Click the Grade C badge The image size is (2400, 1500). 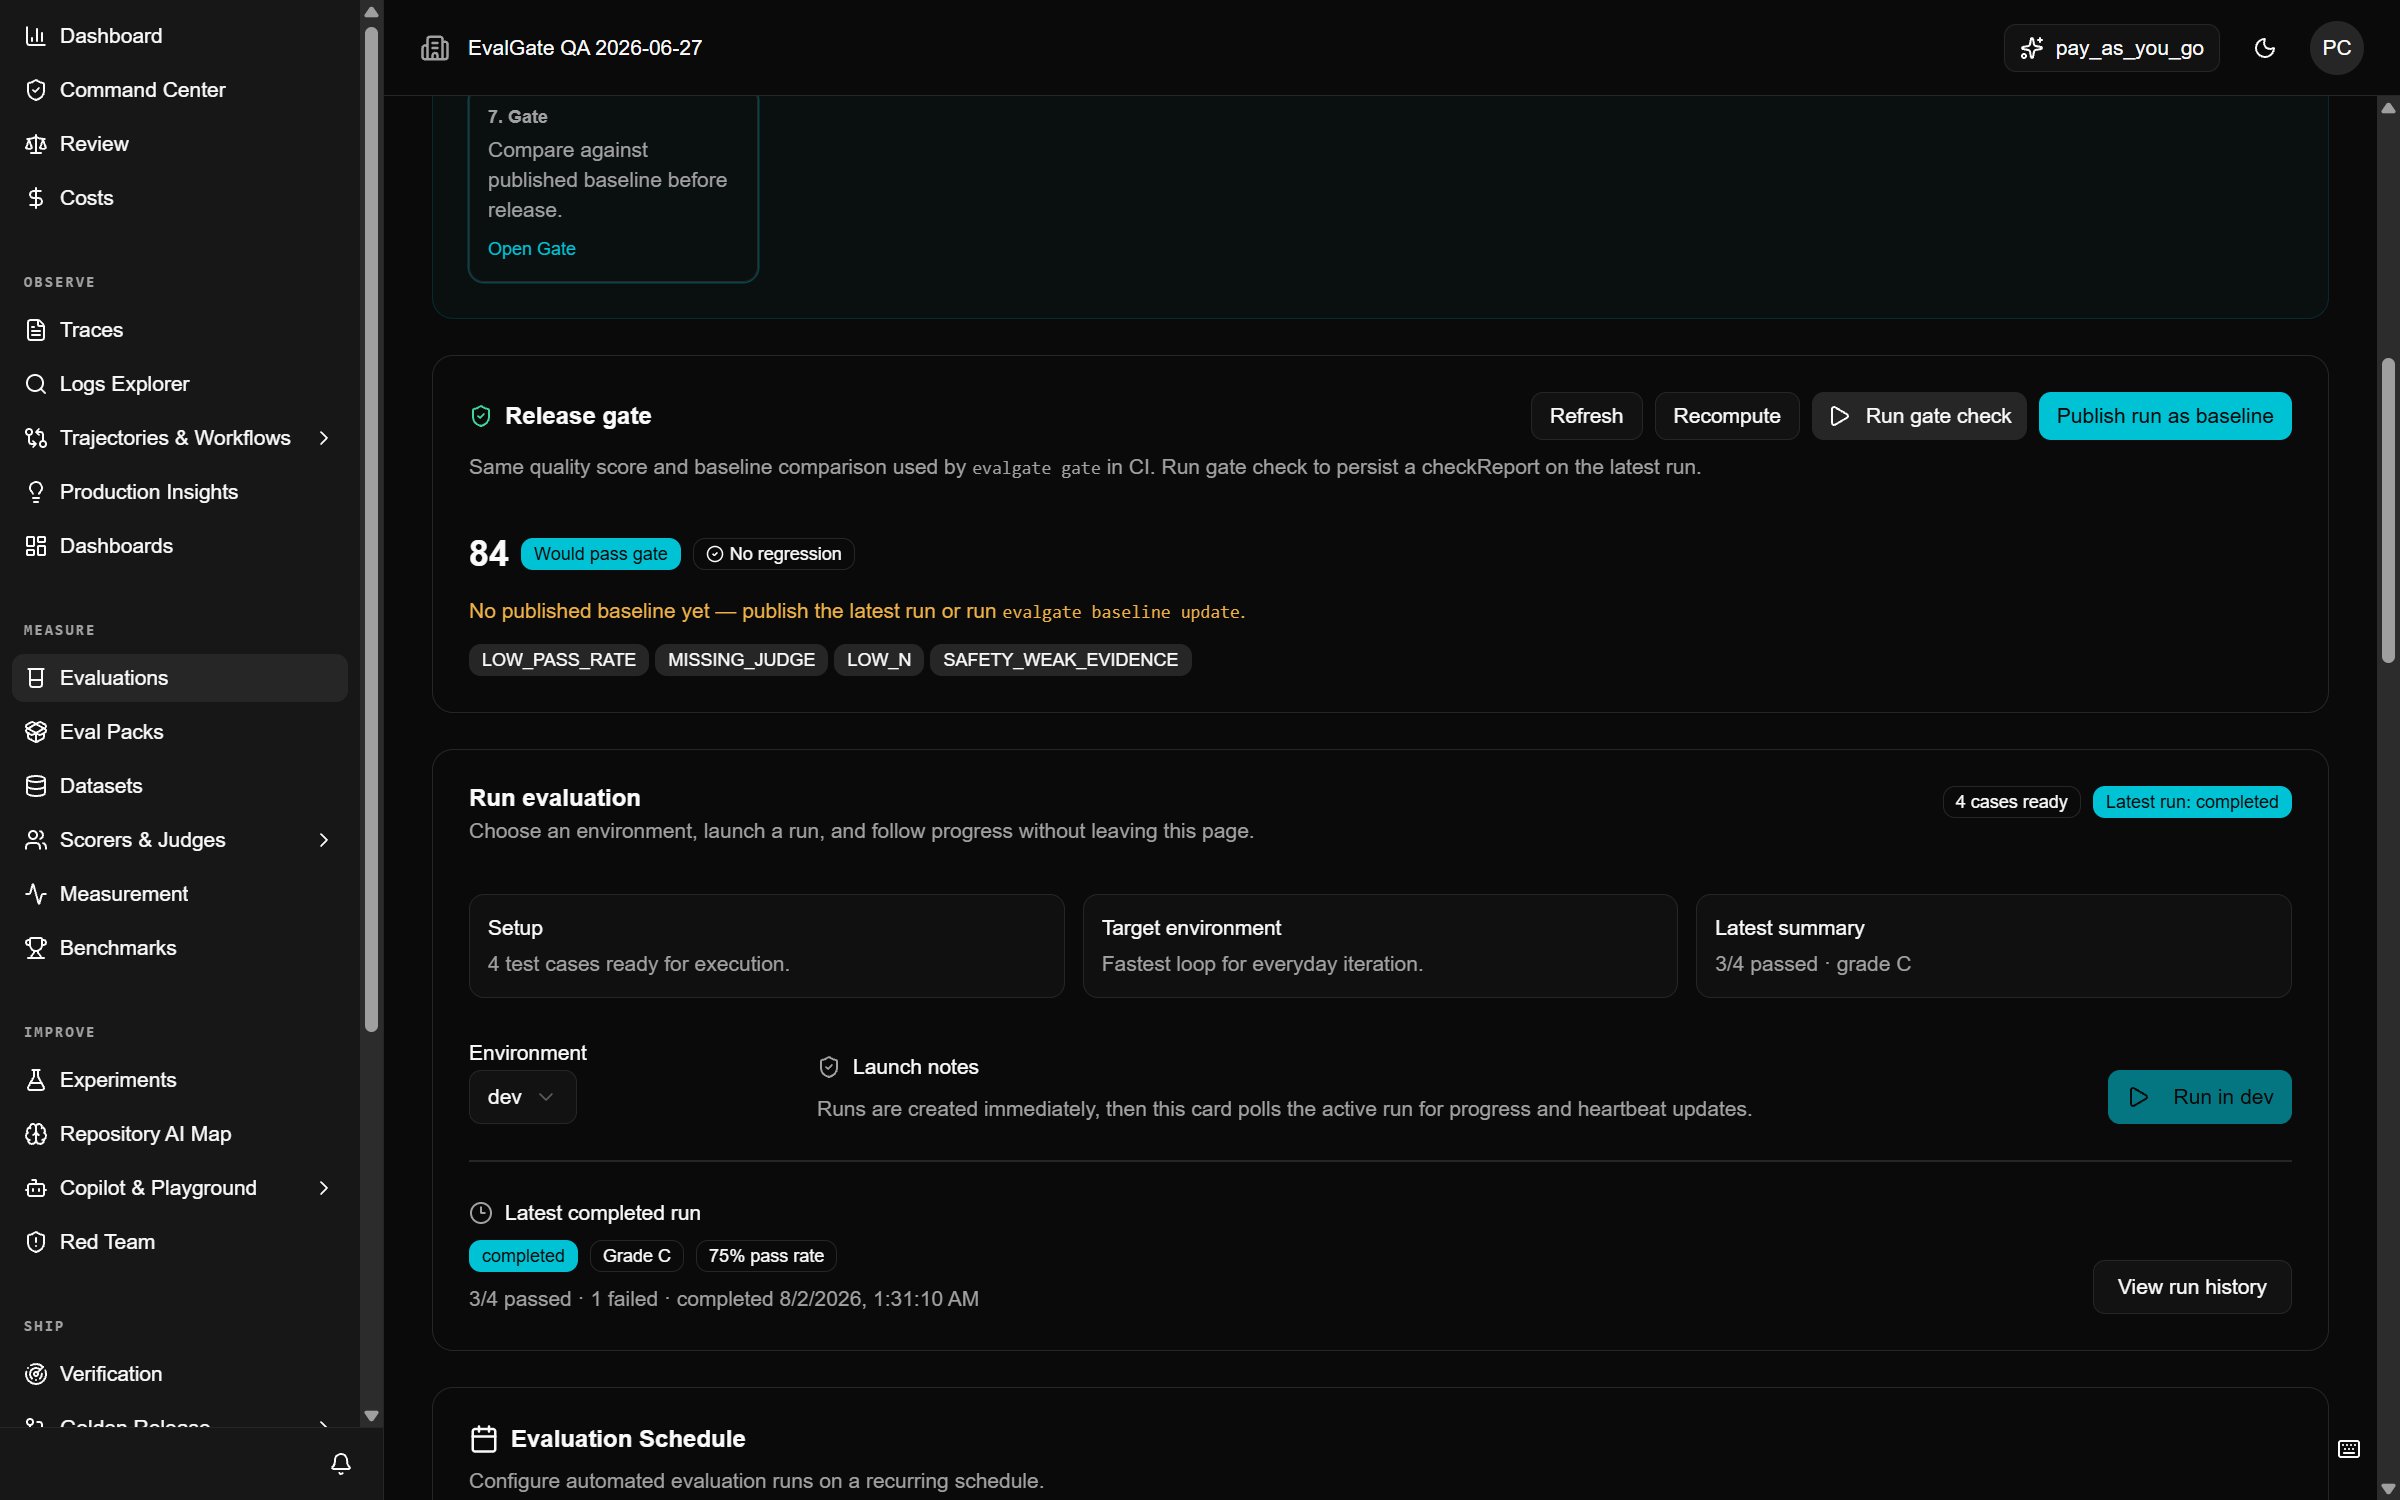[x=636, y=1256]
